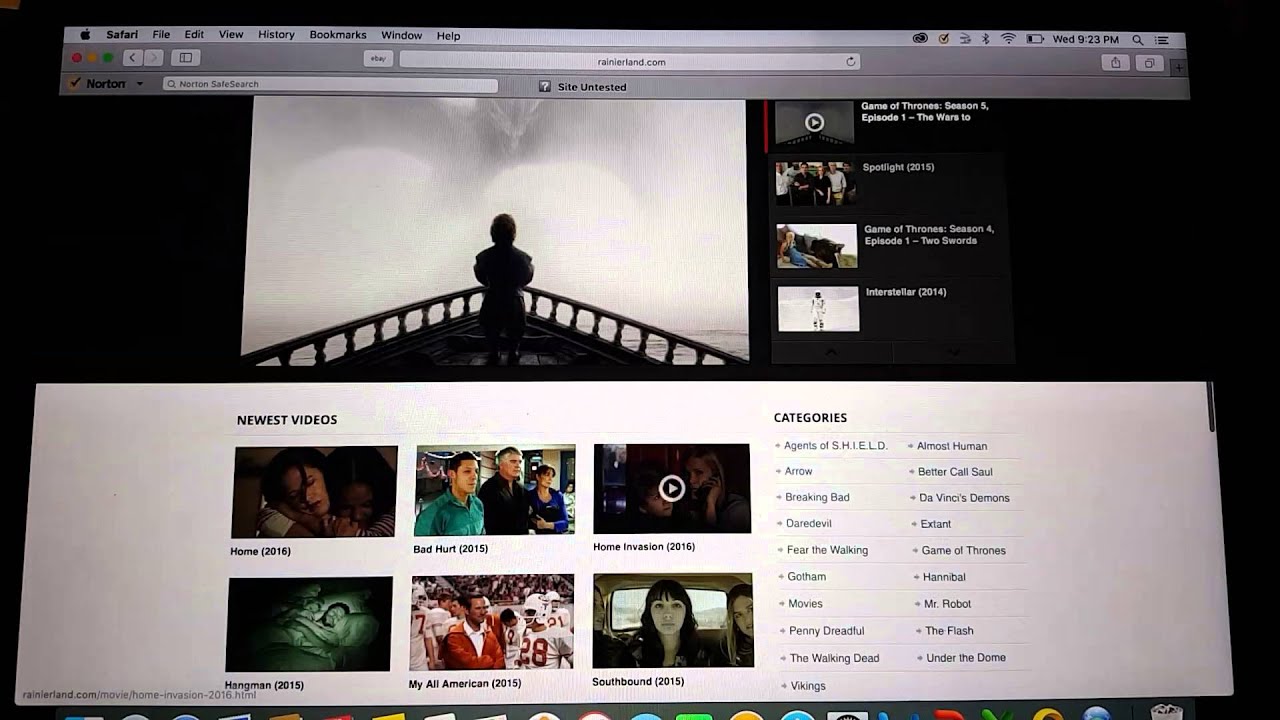Open the Safari menu

(122, 35)
